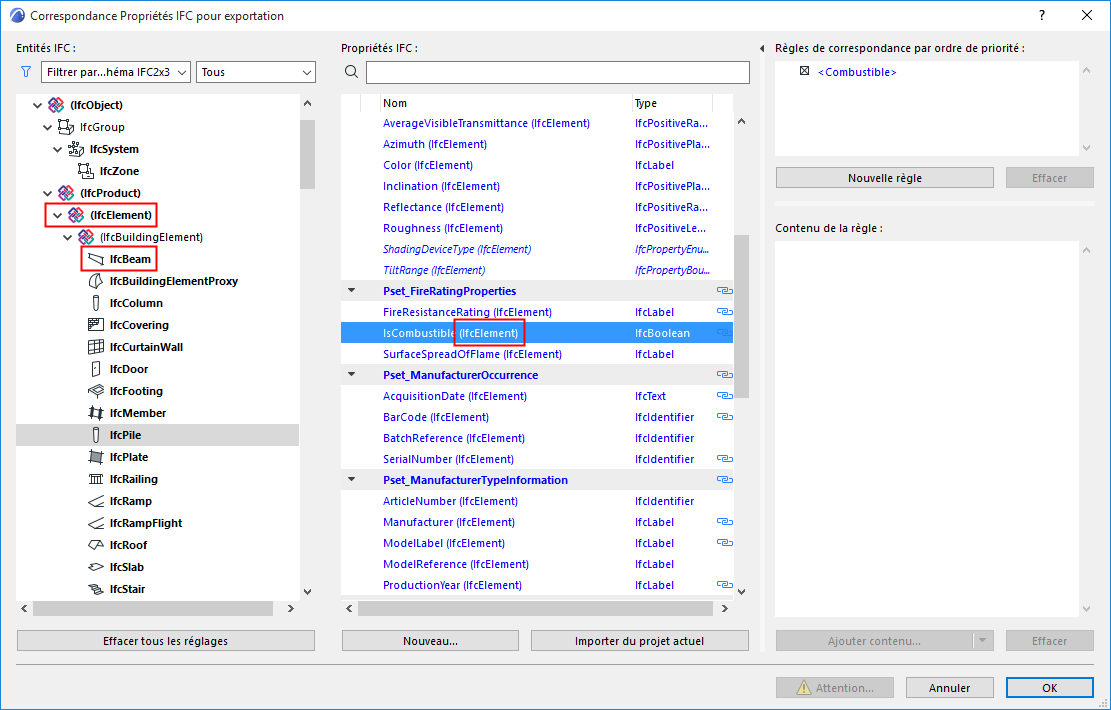Collapse the (IfcBuildingElement) tree node

tap(67, 237)
